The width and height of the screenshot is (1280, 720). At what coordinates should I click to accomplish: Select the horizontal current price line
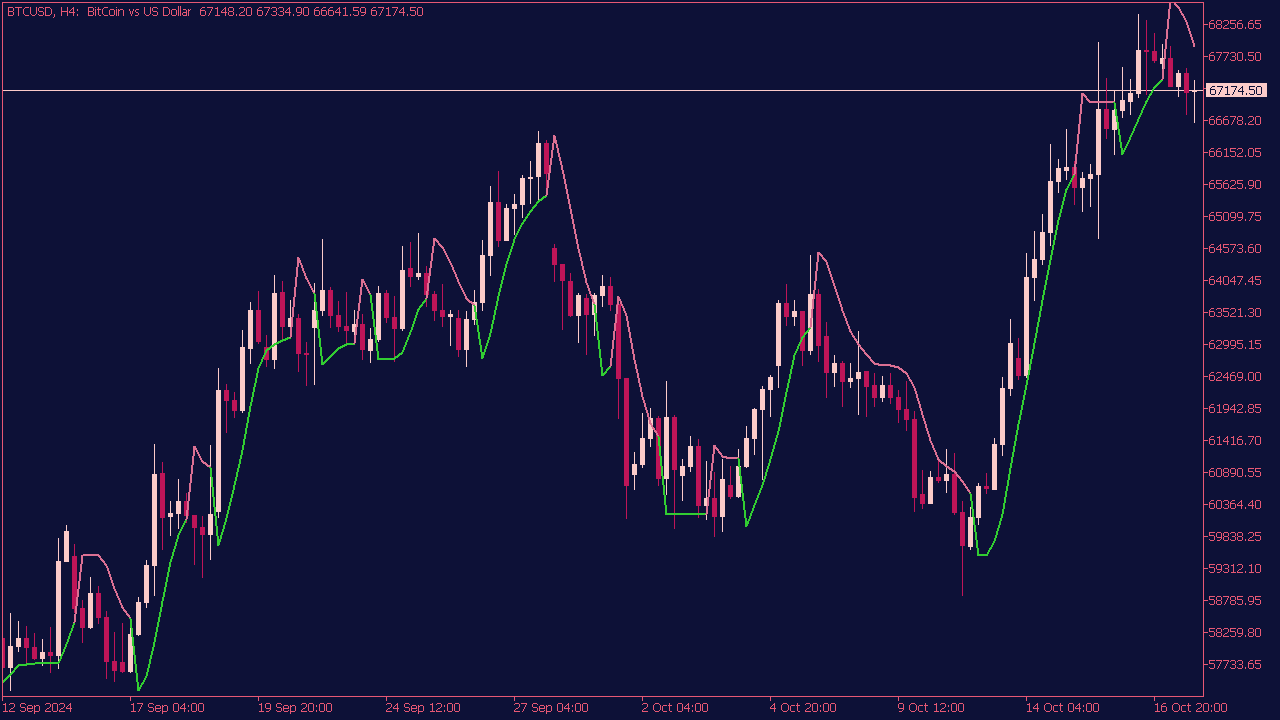pyautogui.click(x=602, y=91)
